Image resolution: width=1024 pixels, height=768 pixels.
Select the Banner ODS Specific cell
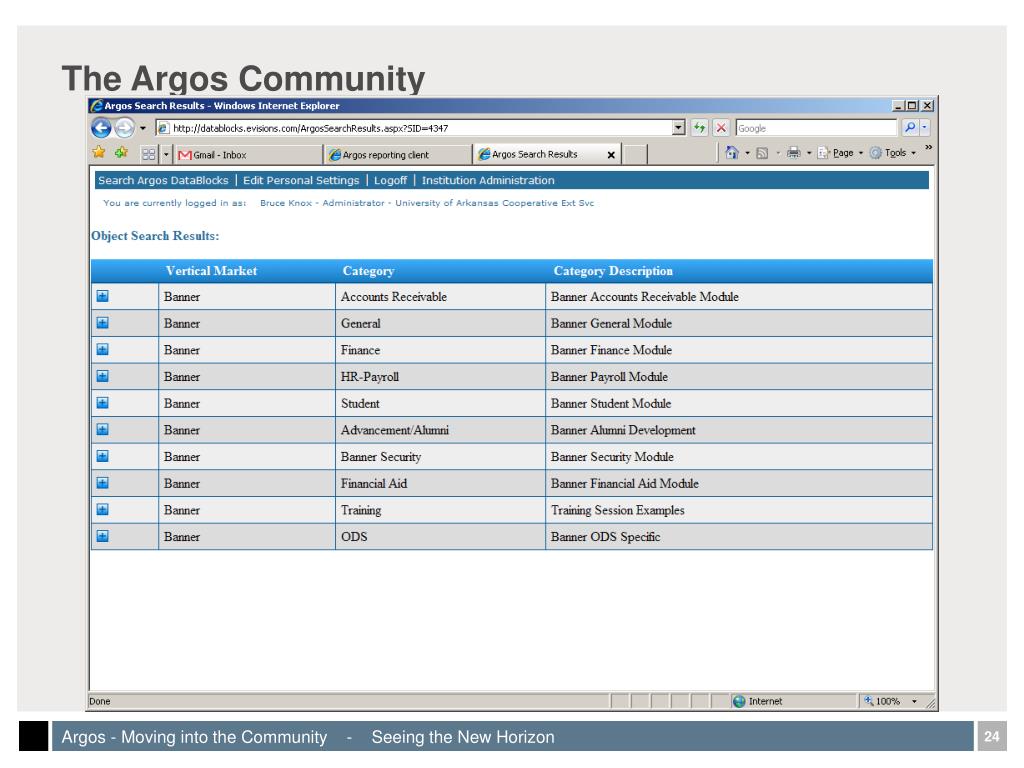pos(739,537)
